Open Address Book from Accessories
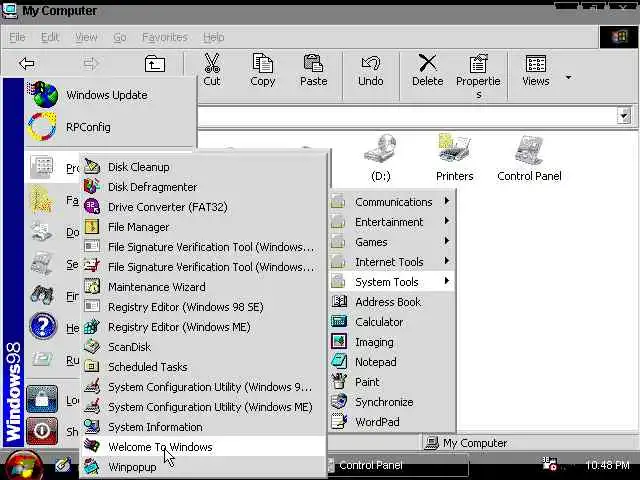 391,302
